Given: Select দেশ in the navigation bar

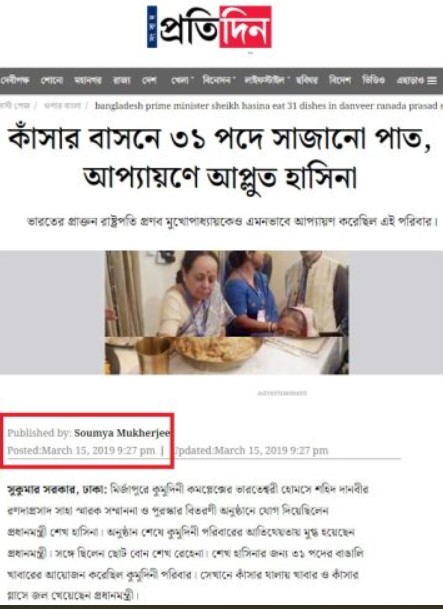Looking at the screenshot, I should 149,80.
